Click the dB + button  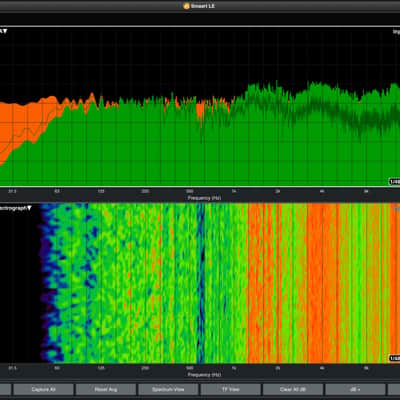(x=355, y=389)
